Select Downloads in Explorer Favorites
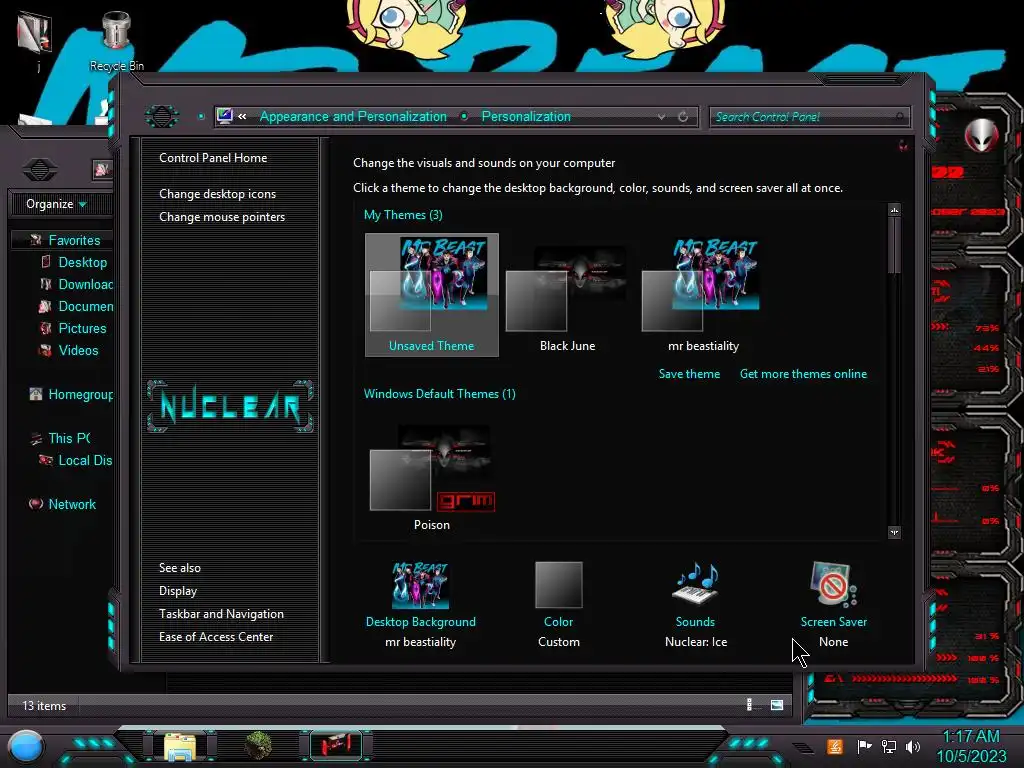 pos(76,284)
